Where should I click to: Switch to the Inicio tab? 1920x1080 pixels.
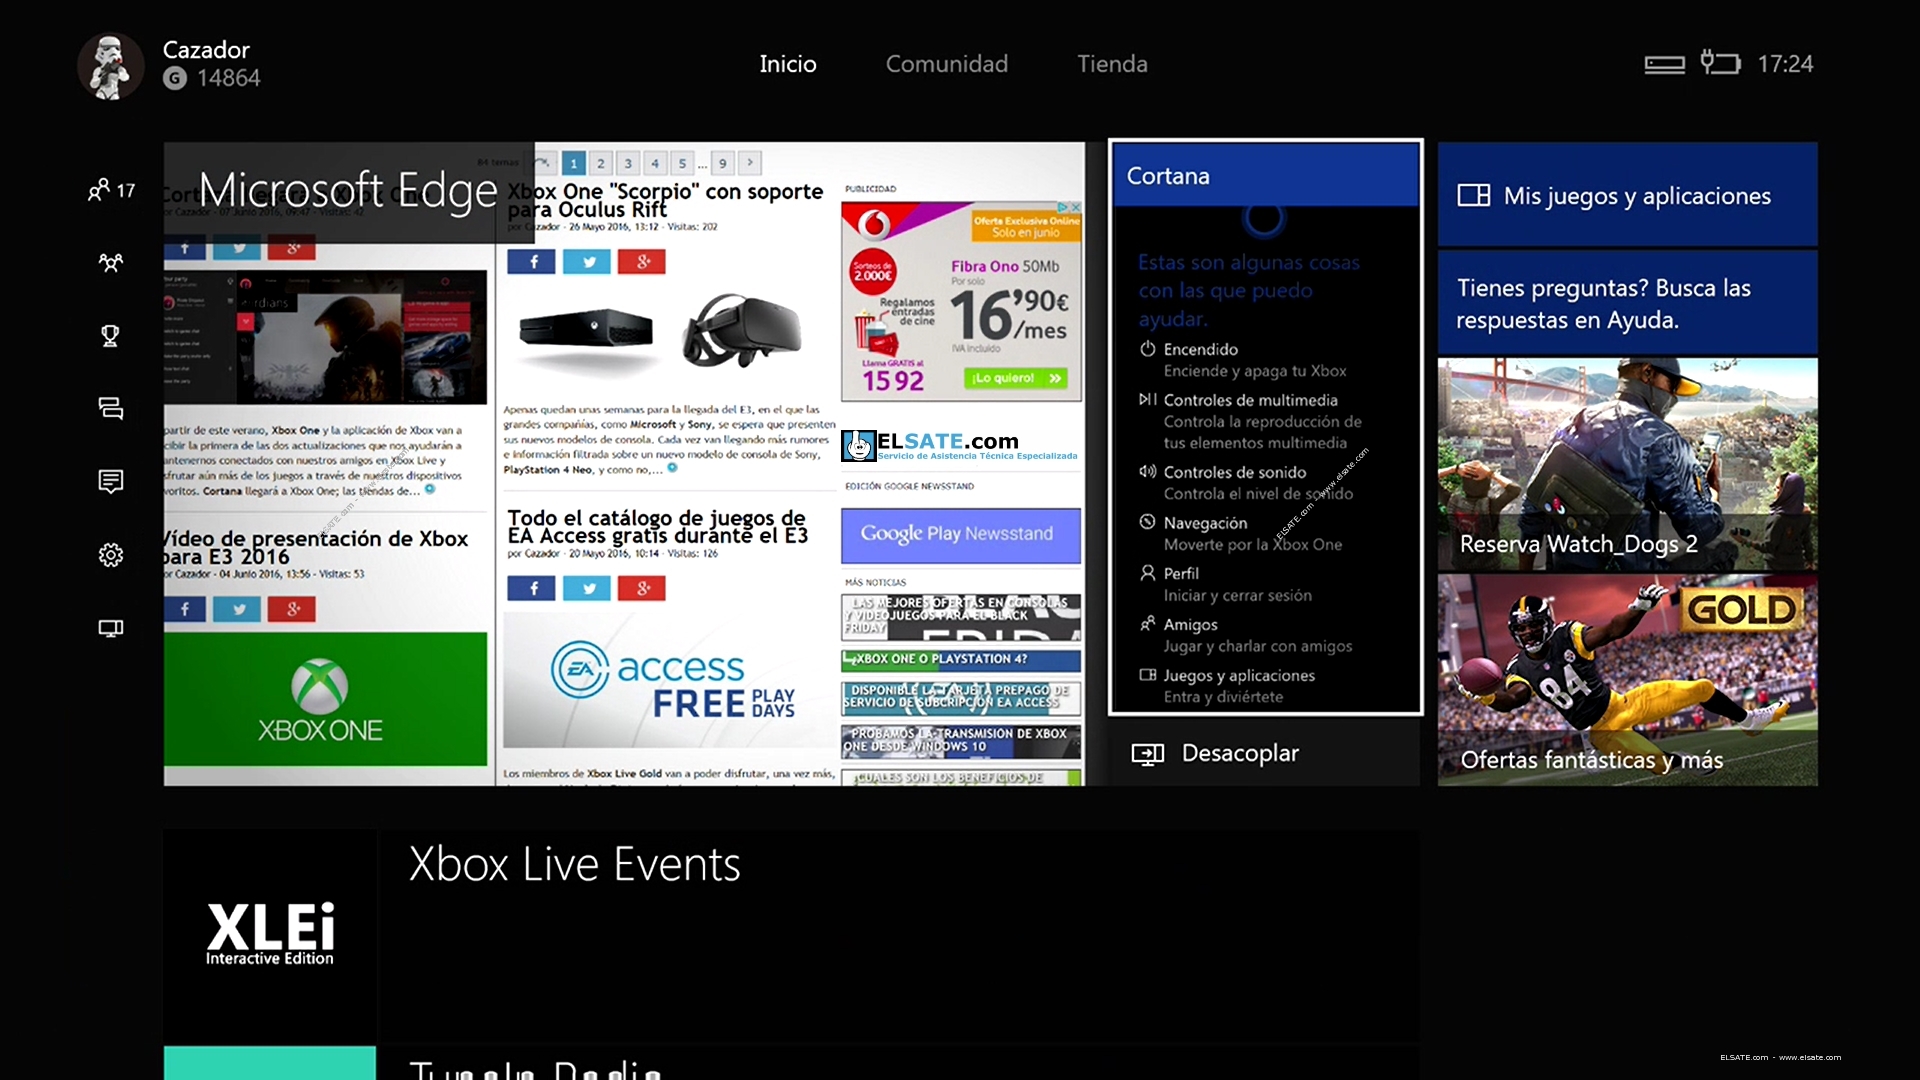point(788,64)
